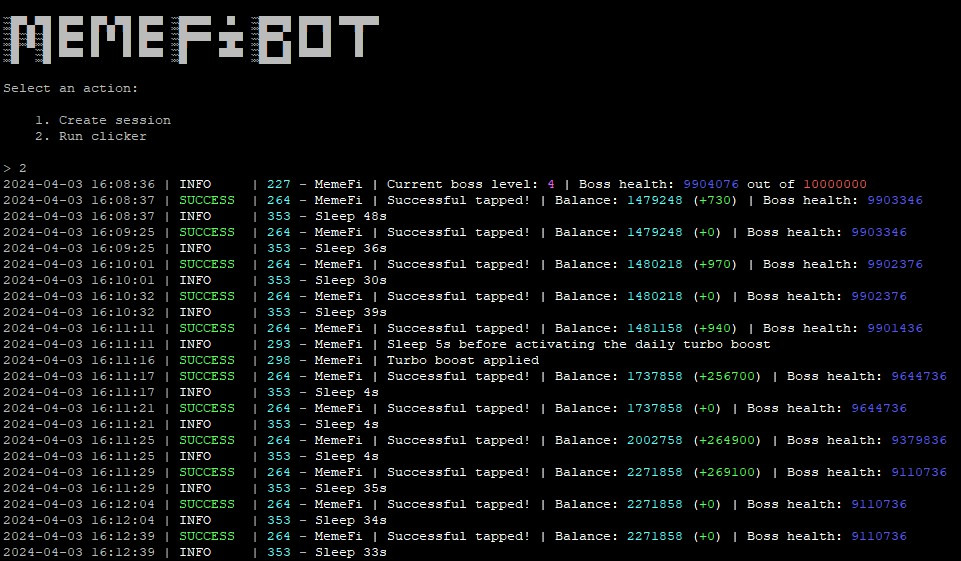Click balance gain (+256700)
961x561 pixels.
point(727,376)
